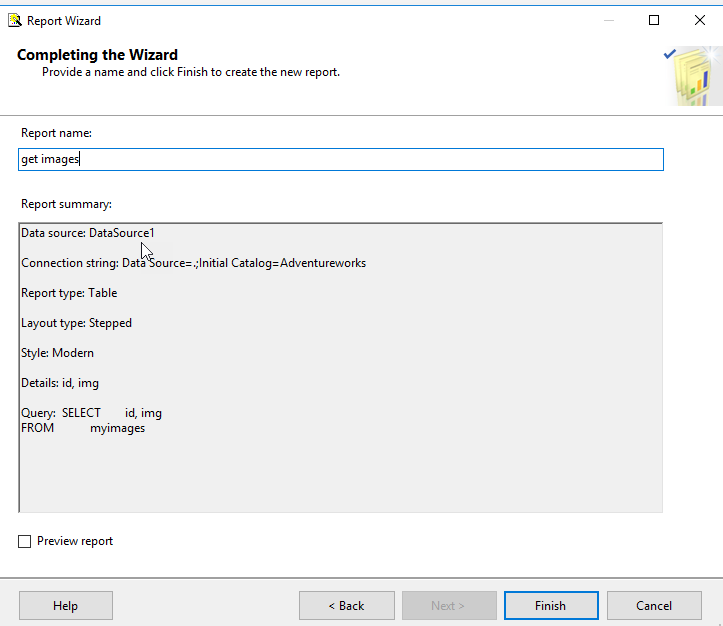This screenshot has height=626, width=723.
Task: Click the Connection string line in summary
Action: tap(193, 263)
